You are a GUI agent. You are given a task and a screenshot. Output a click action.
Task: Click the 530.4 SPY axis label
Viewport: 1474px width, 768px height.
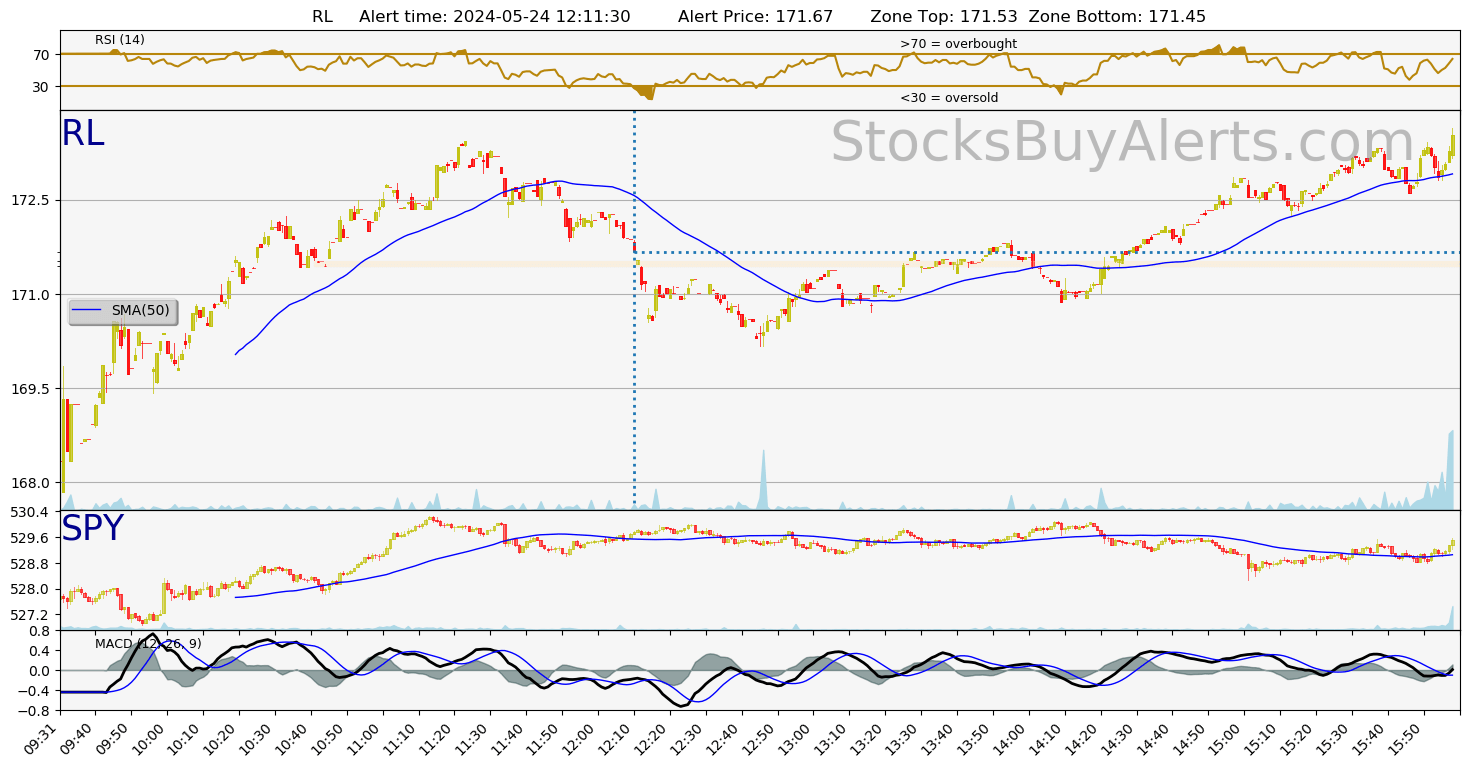(x=29, y=512)
